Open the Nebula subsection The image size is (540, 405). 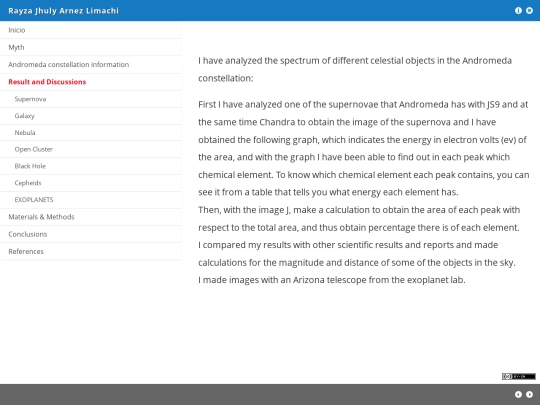point(91,133)
